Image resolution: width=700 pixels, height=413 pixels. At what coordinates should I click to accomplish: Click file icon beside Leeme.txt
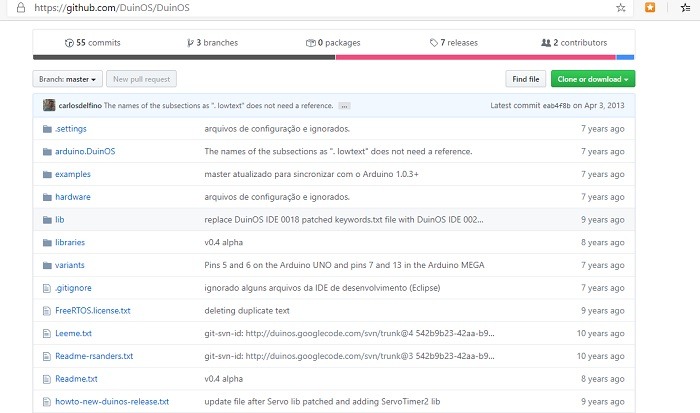click(47, 334)
